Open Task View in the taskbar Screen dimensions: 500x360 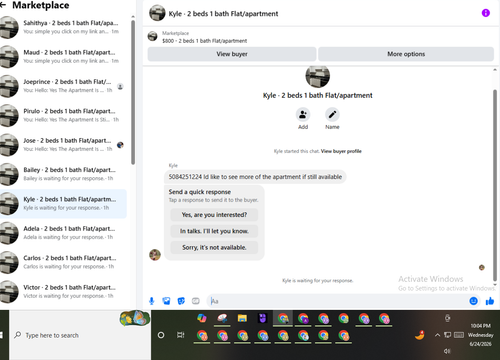pos(181,335)
